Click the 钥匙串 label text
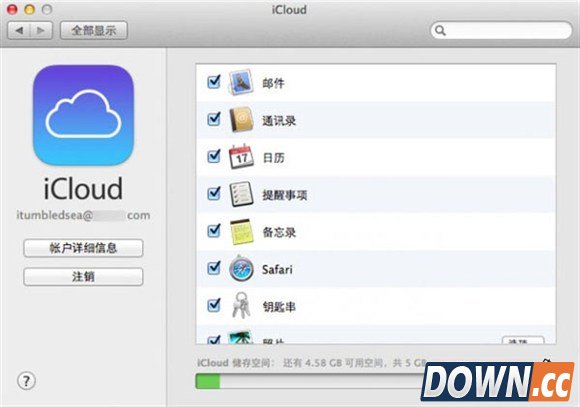The width and height of the screenshot is (580, 407). [279, 307]
